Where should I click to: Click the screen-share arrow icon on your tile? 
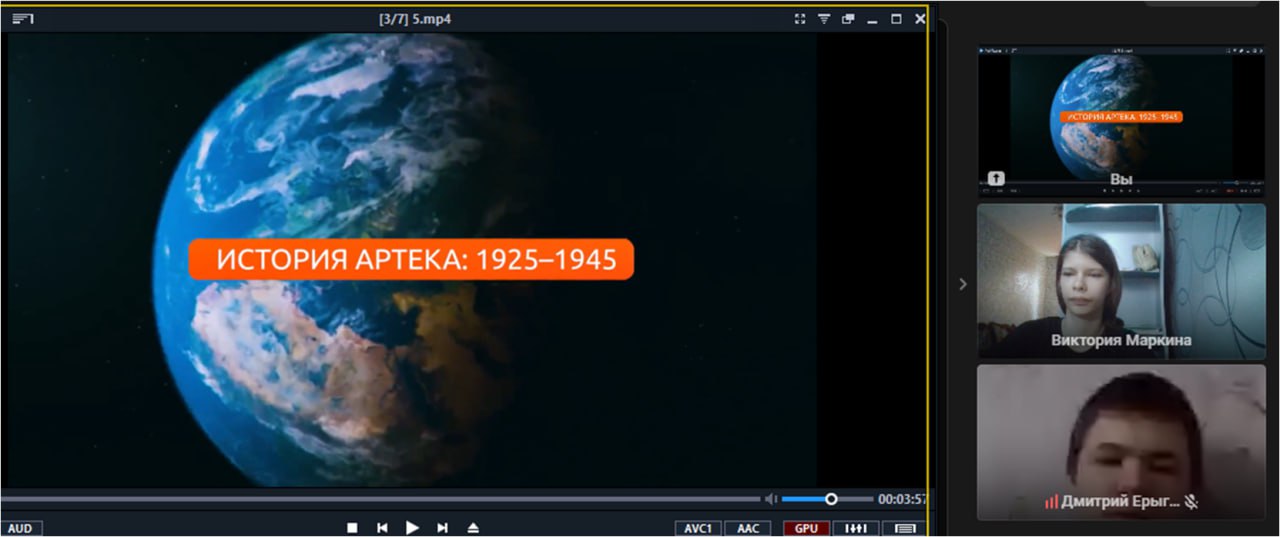tap(996, 178)
